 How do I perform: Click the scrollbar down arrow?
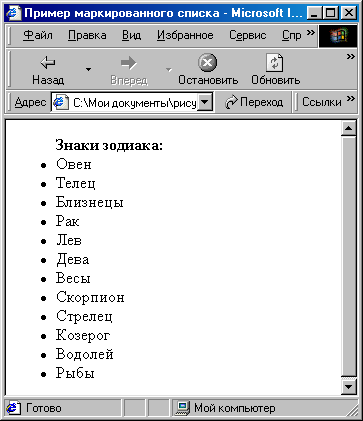(x=349, y=387)
